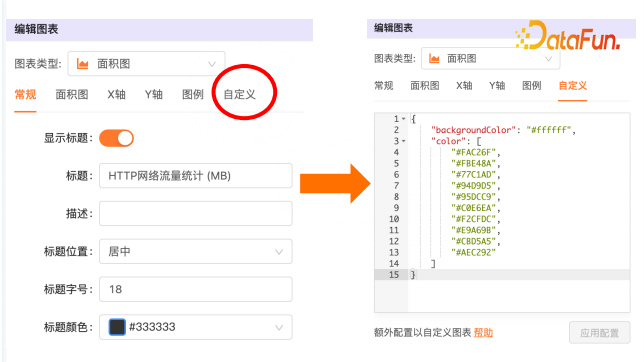The image size is (644, 362).
Task: Click the "#95DCC9" color value line
Action: click(x=476, y=197)
